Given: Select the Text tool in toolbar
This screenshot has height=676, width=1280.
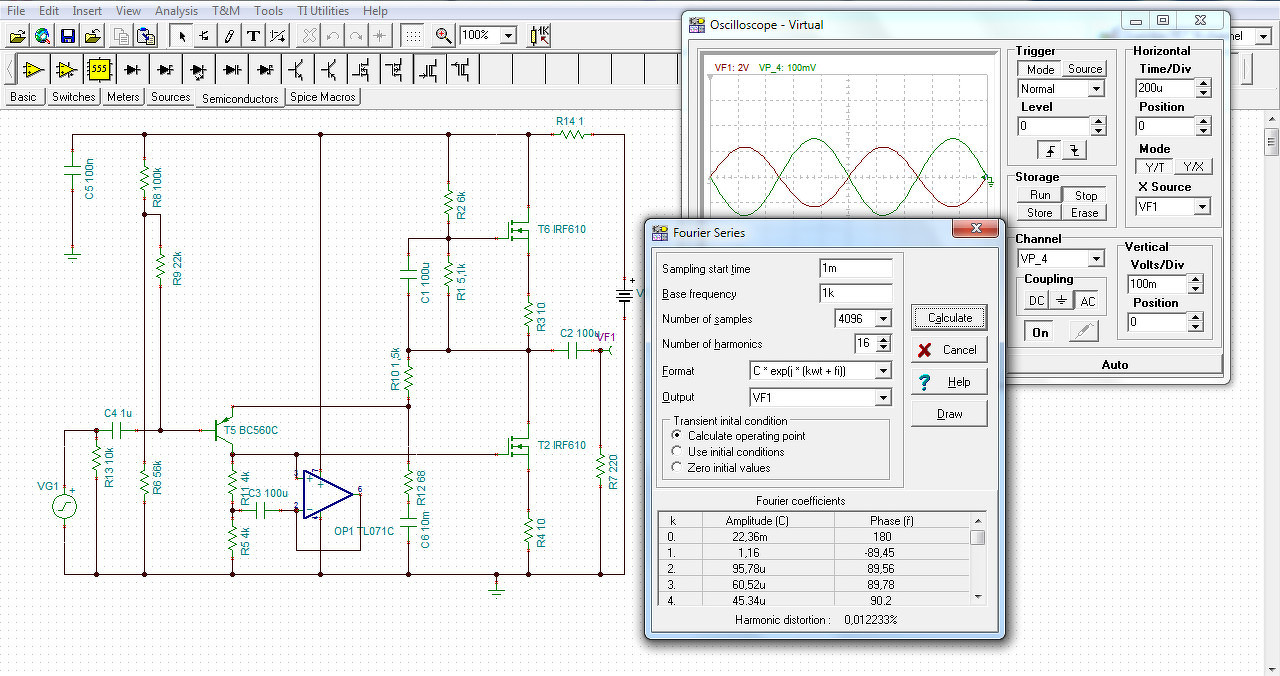Looking at the screenshot, I should pos(254,36).
